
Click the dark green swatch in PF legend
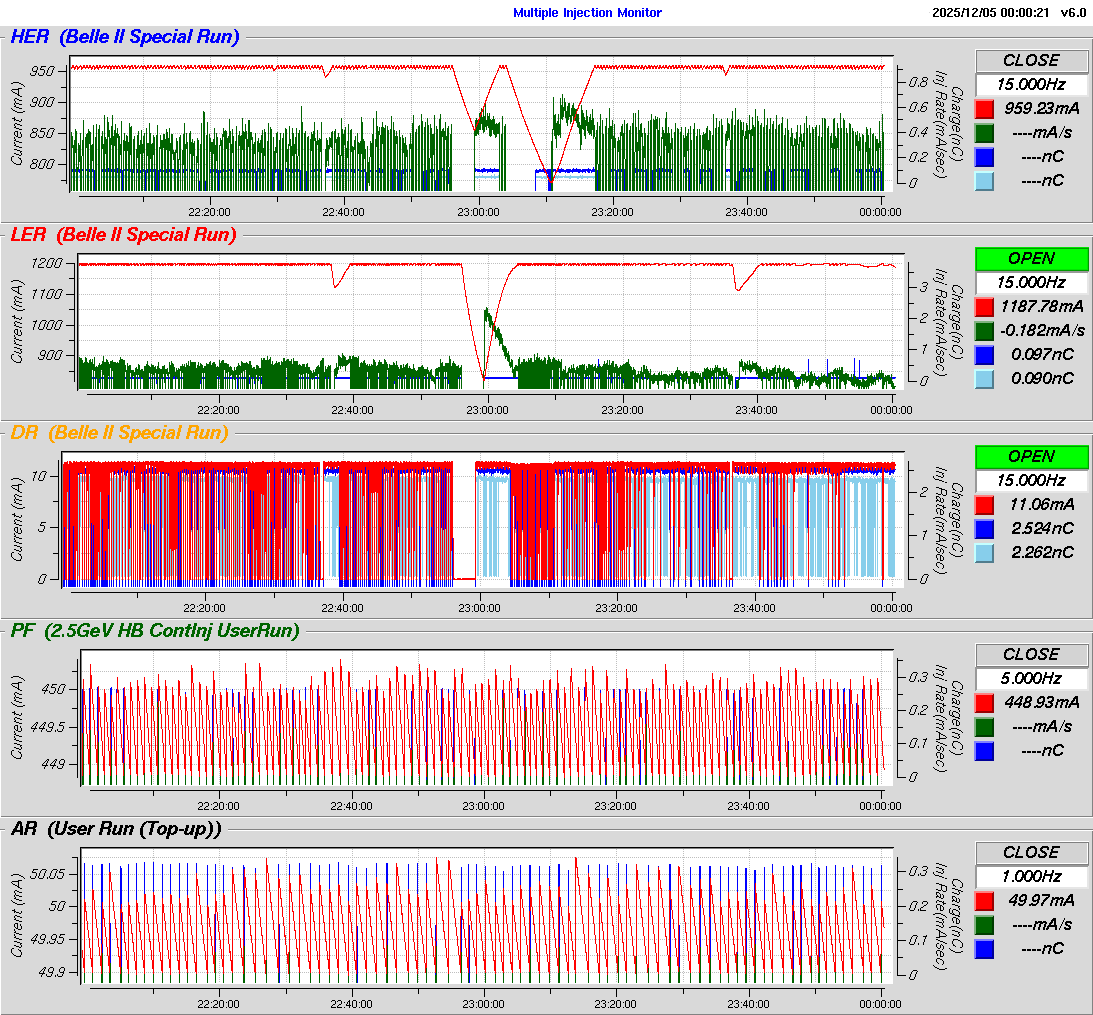point(984,727)
